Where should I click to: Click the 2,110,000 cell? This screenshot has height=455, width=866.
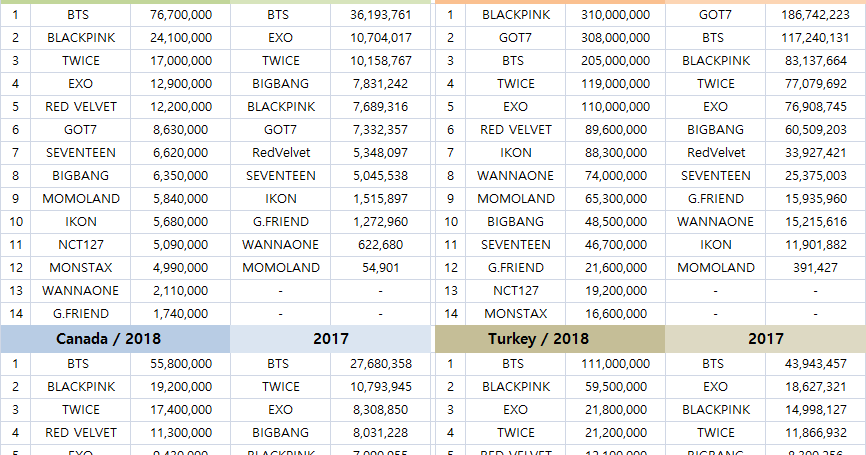click(x=181, y=291)
